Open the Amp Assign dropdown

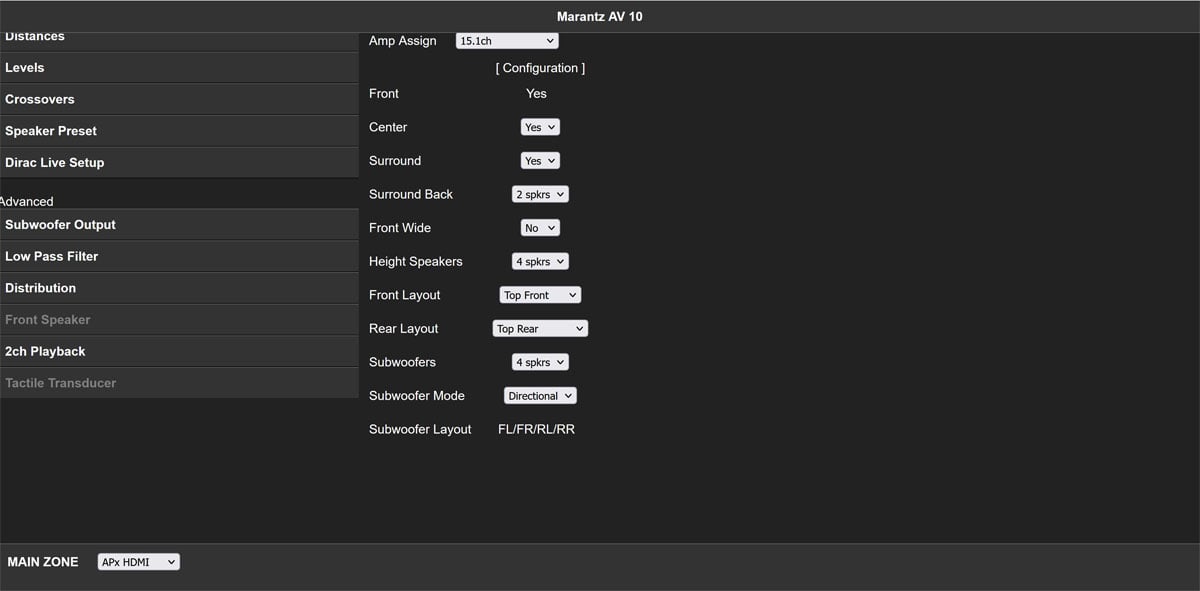[x=506, y=41]
